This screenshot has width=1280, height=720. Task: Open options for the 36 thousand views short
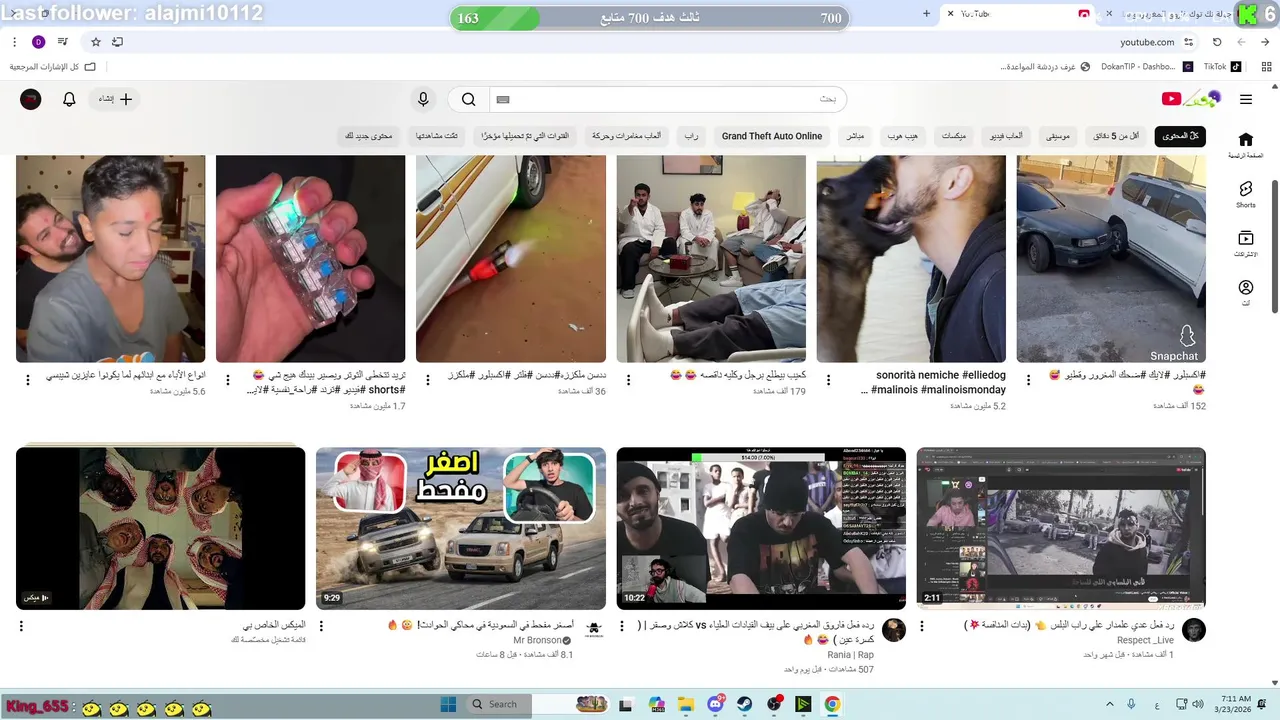coord(428,380)
